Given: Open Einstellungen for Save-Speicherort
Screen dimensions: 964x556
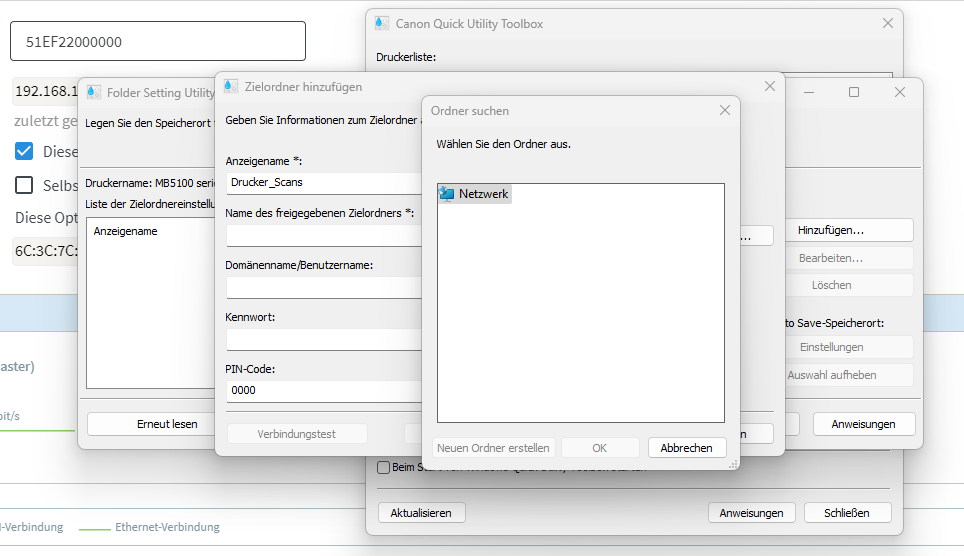Looking at the screenshot, I should coord(849,348).
